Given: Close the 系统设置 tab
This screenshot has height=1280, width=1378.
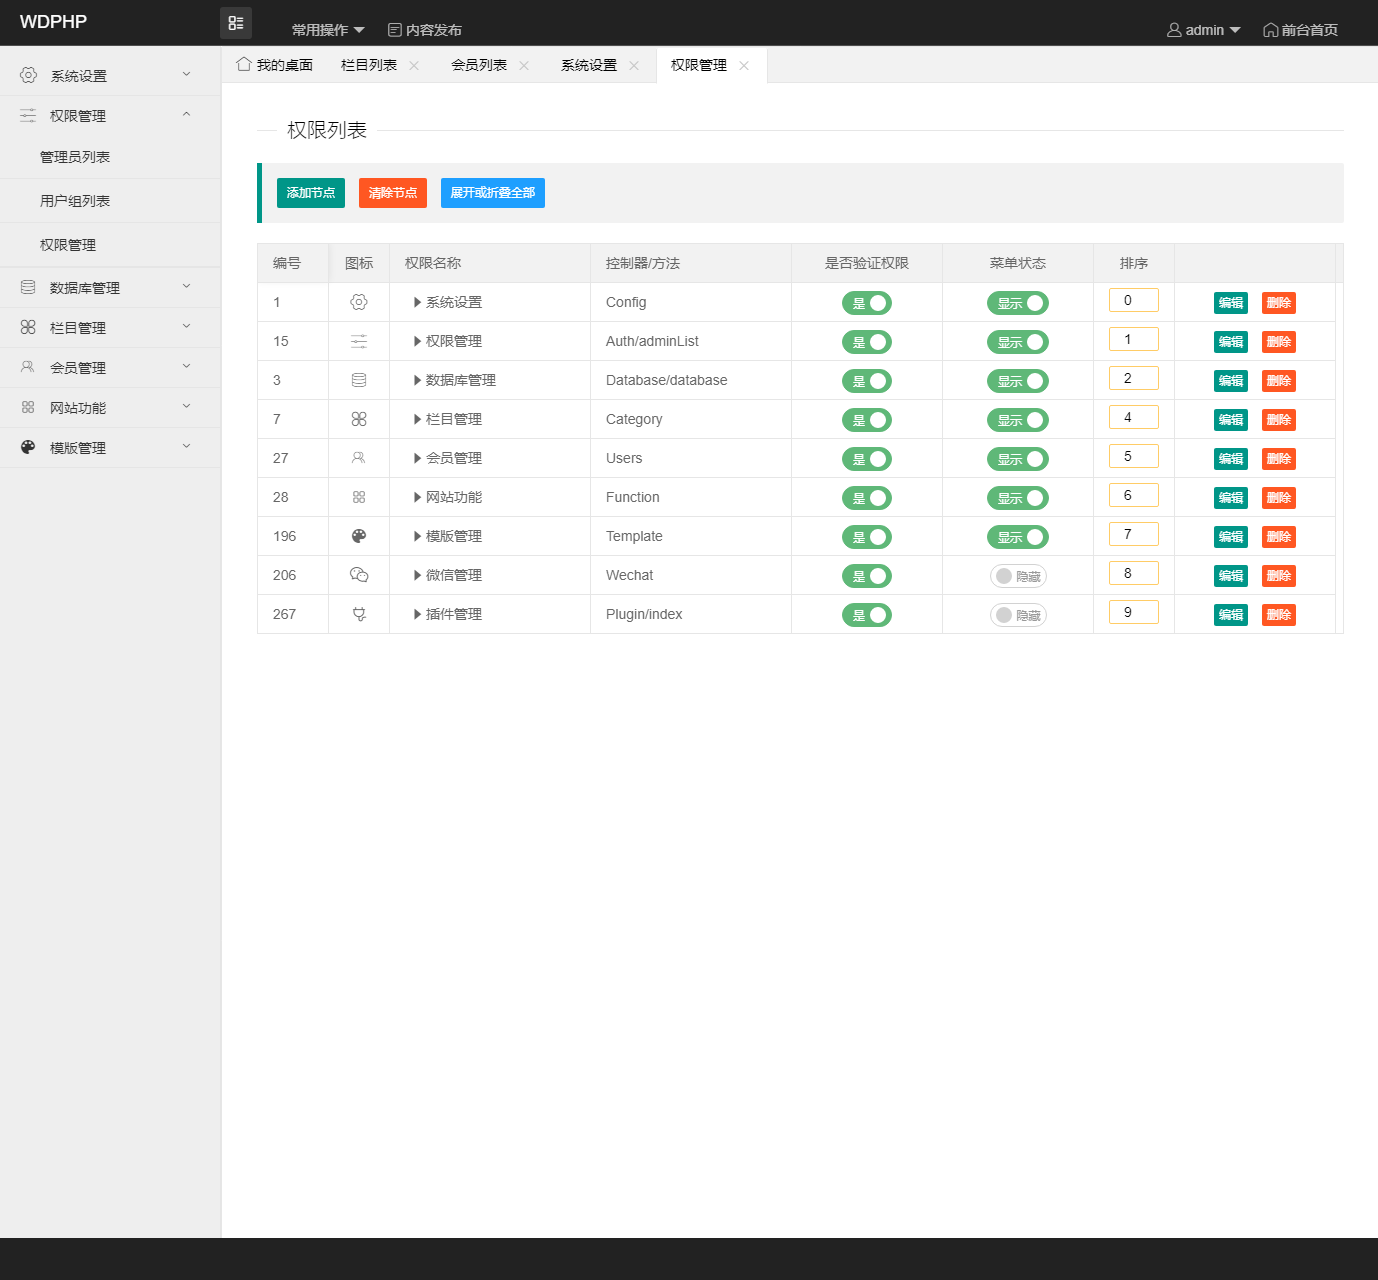Looking at the screenshot, I should coord(634,65).
